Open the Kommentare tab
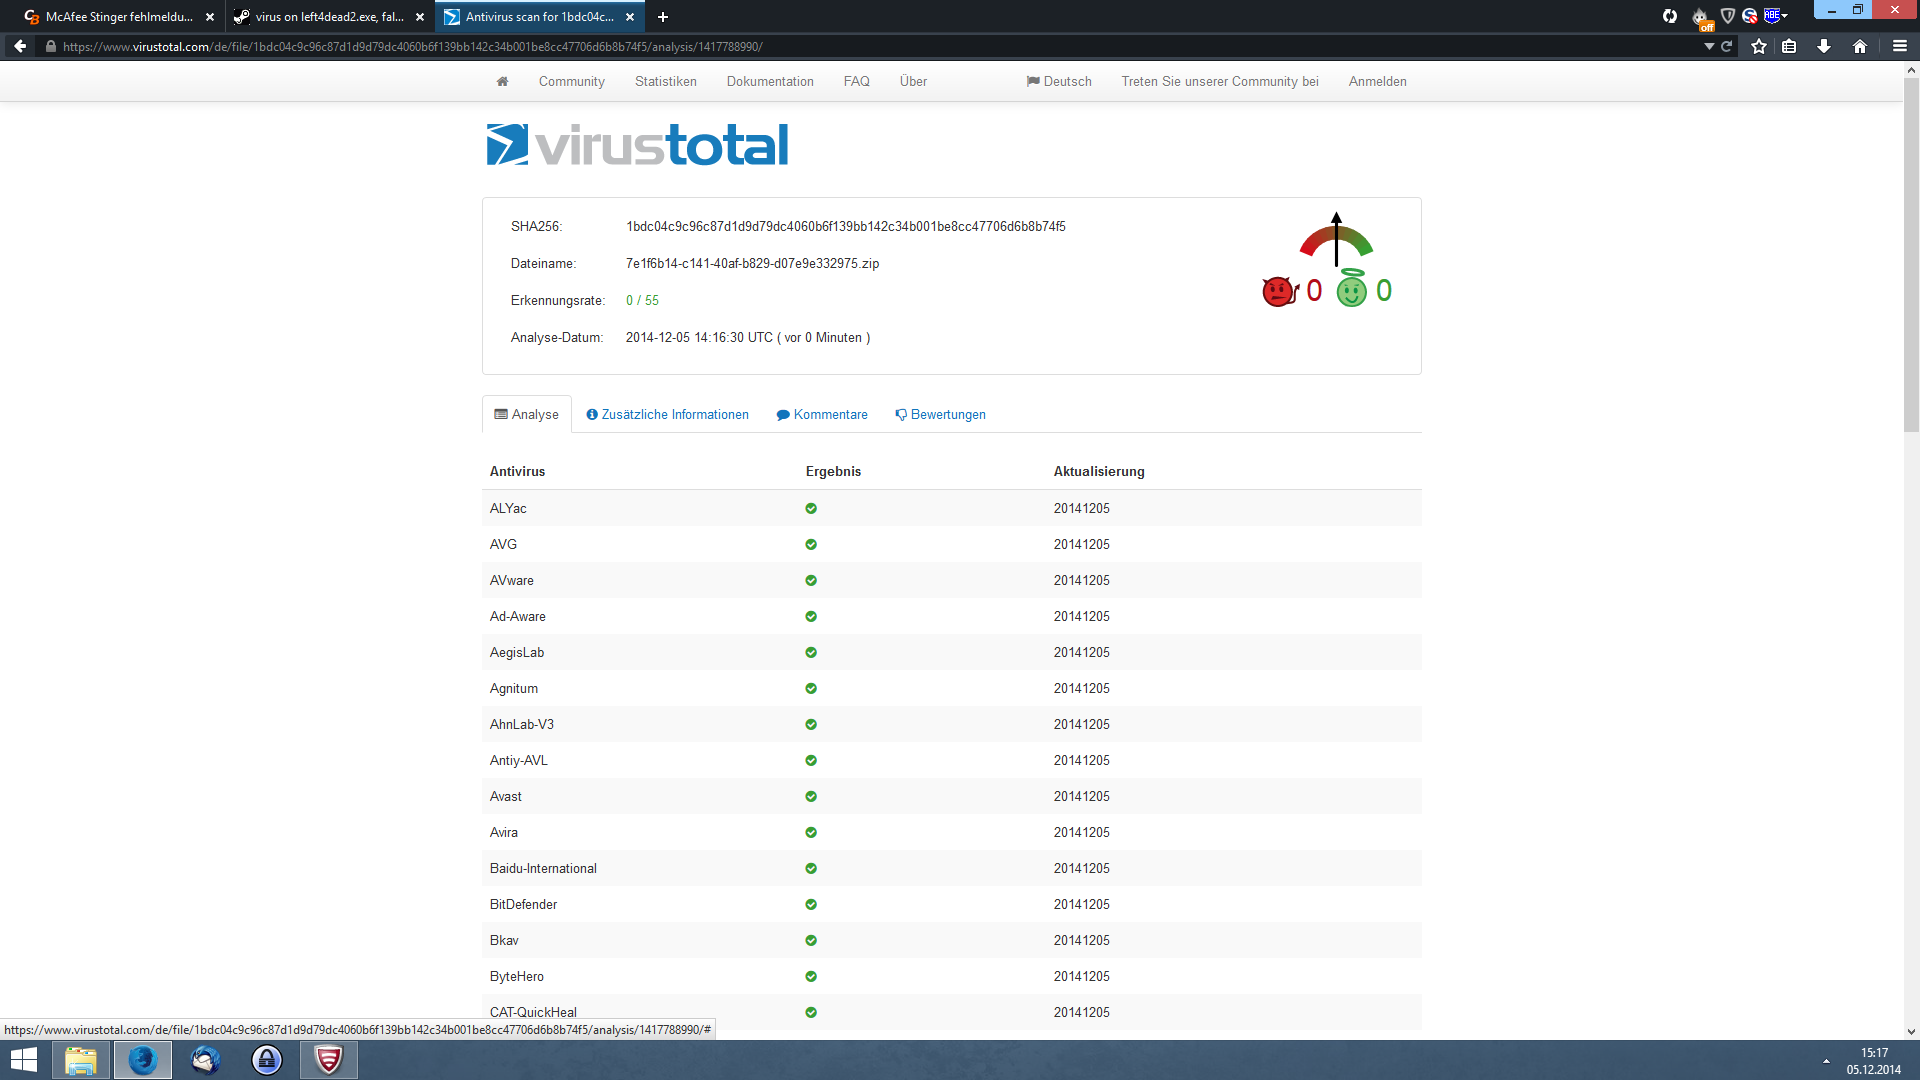The image size is (1920, 1080). [x=822, y=415]
